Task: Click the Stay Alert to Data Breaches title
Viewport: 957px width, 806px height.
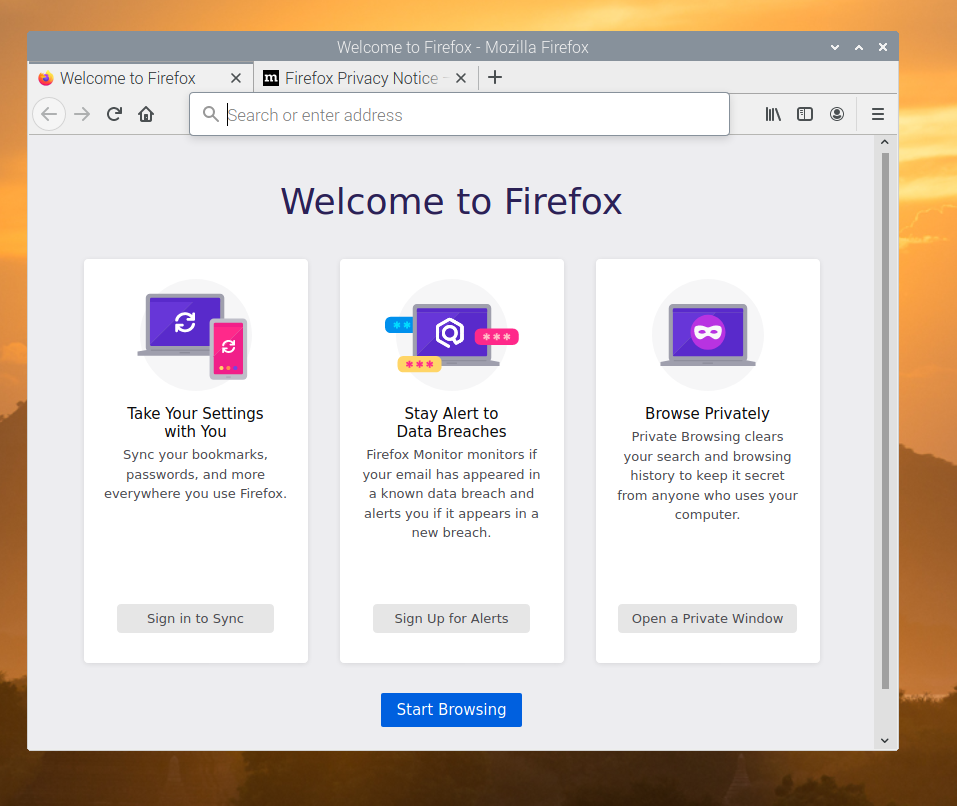Action: 452,422
